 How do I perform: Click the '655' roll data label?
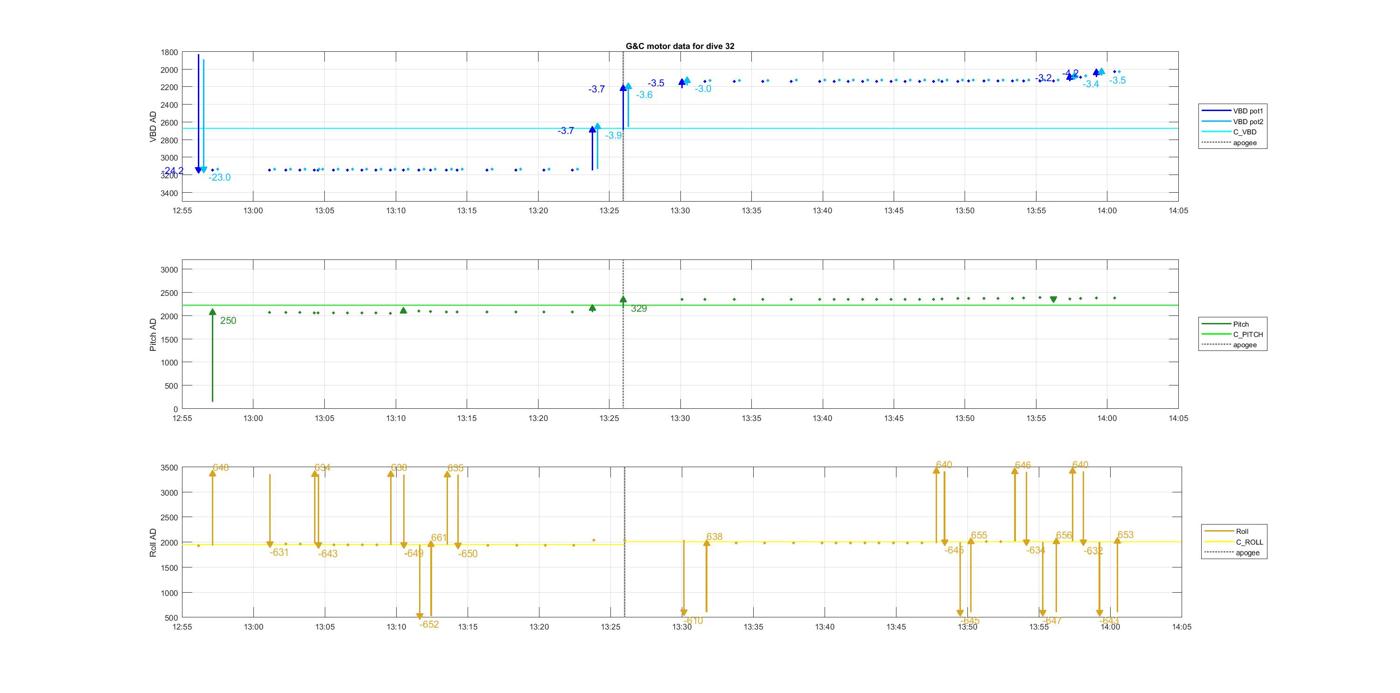pyautogui.click(x=979, y=536)
